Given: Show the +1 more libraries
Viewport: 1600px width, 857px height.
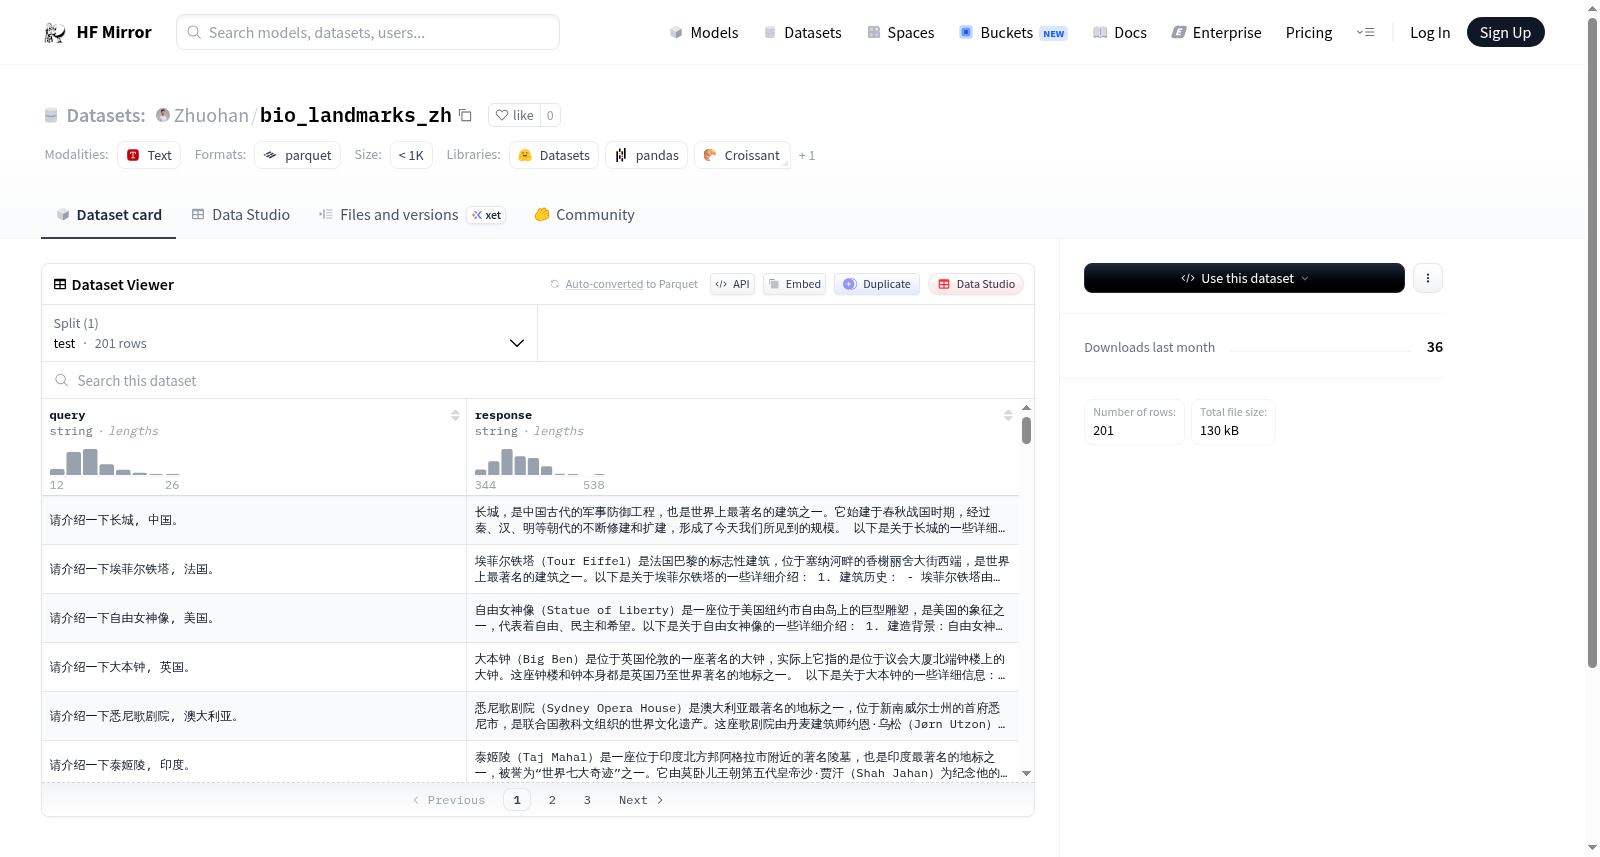Looking at the screenshot, I should point(807,155).
